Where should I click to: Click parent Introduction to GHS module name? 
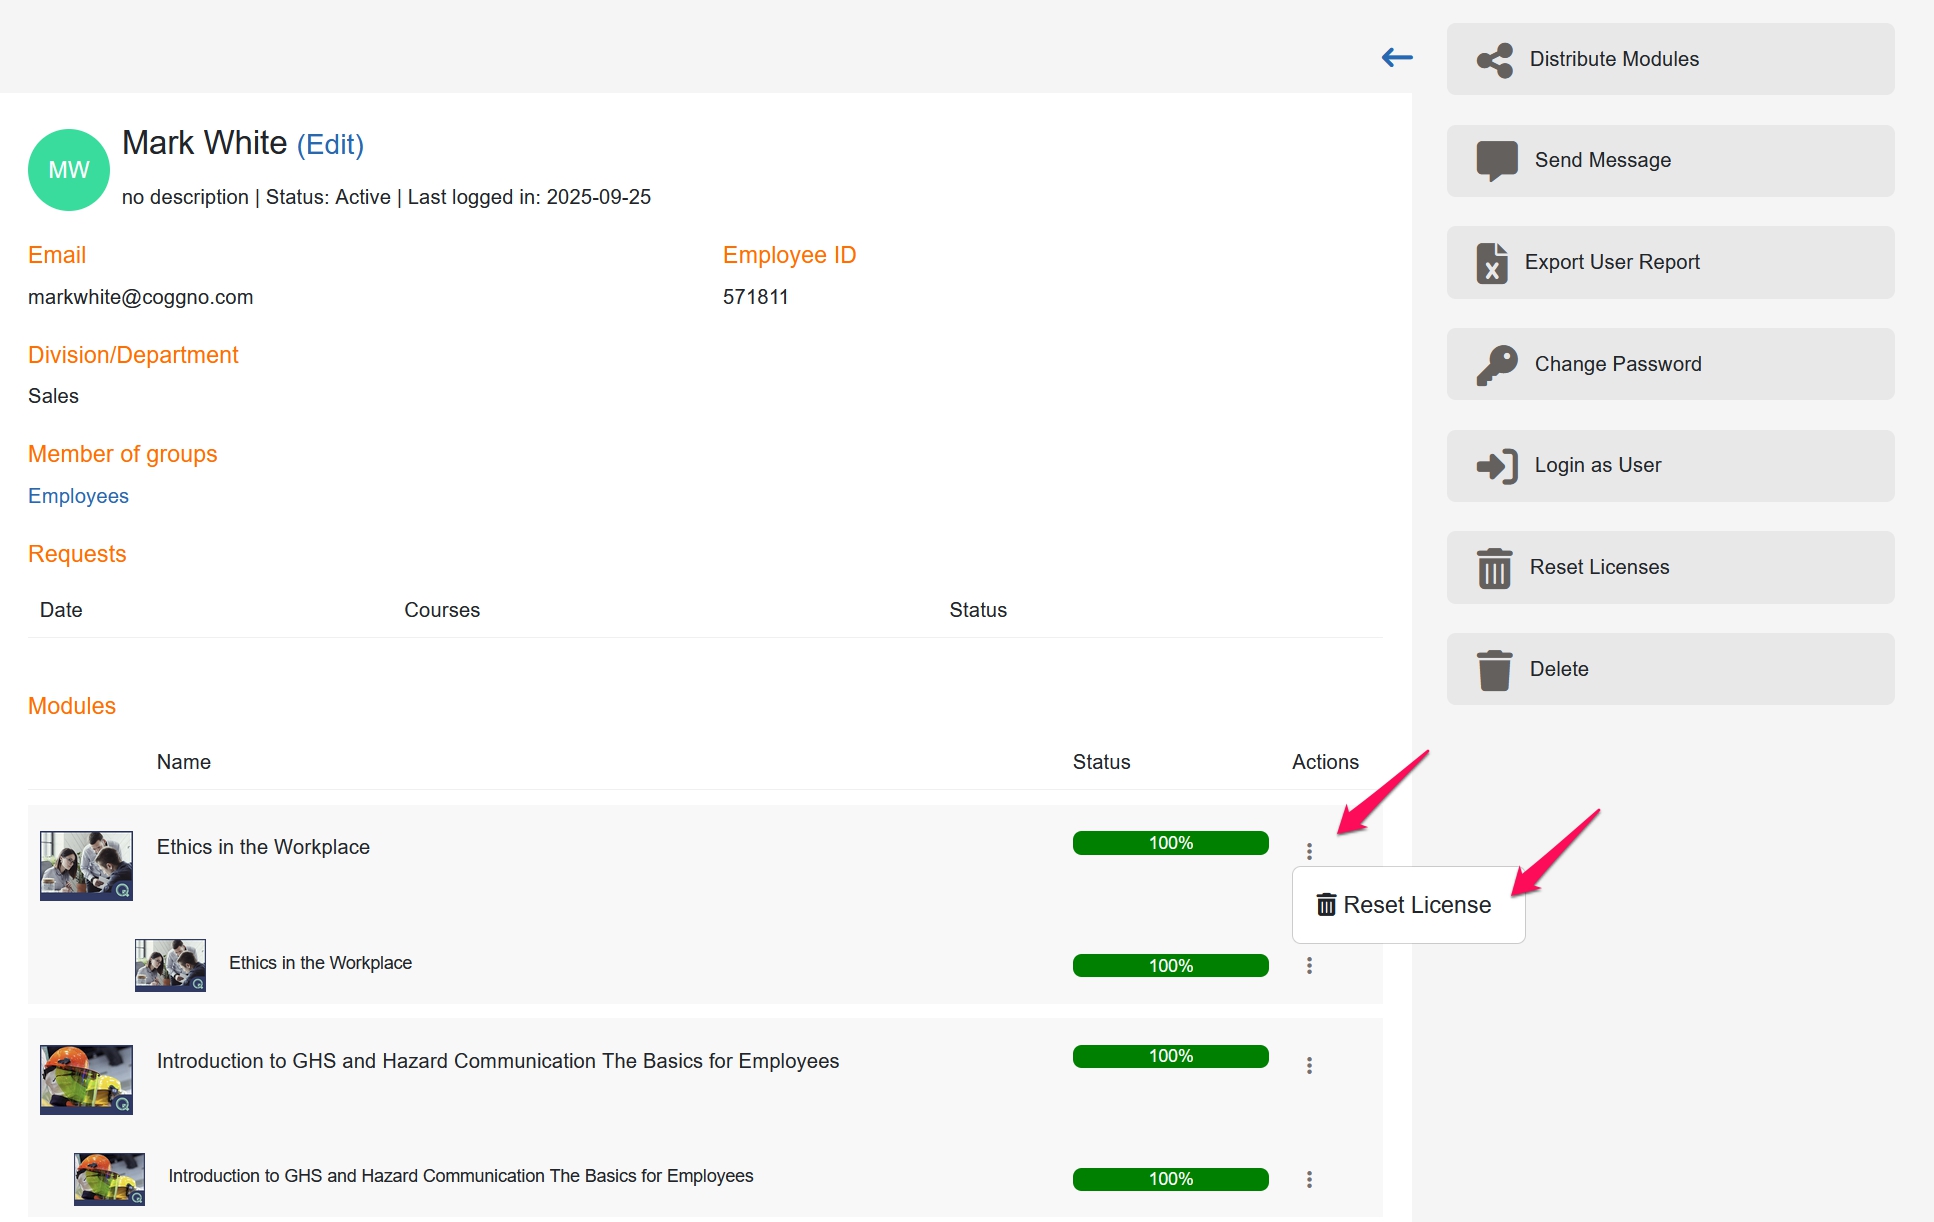pos(498,1061)
